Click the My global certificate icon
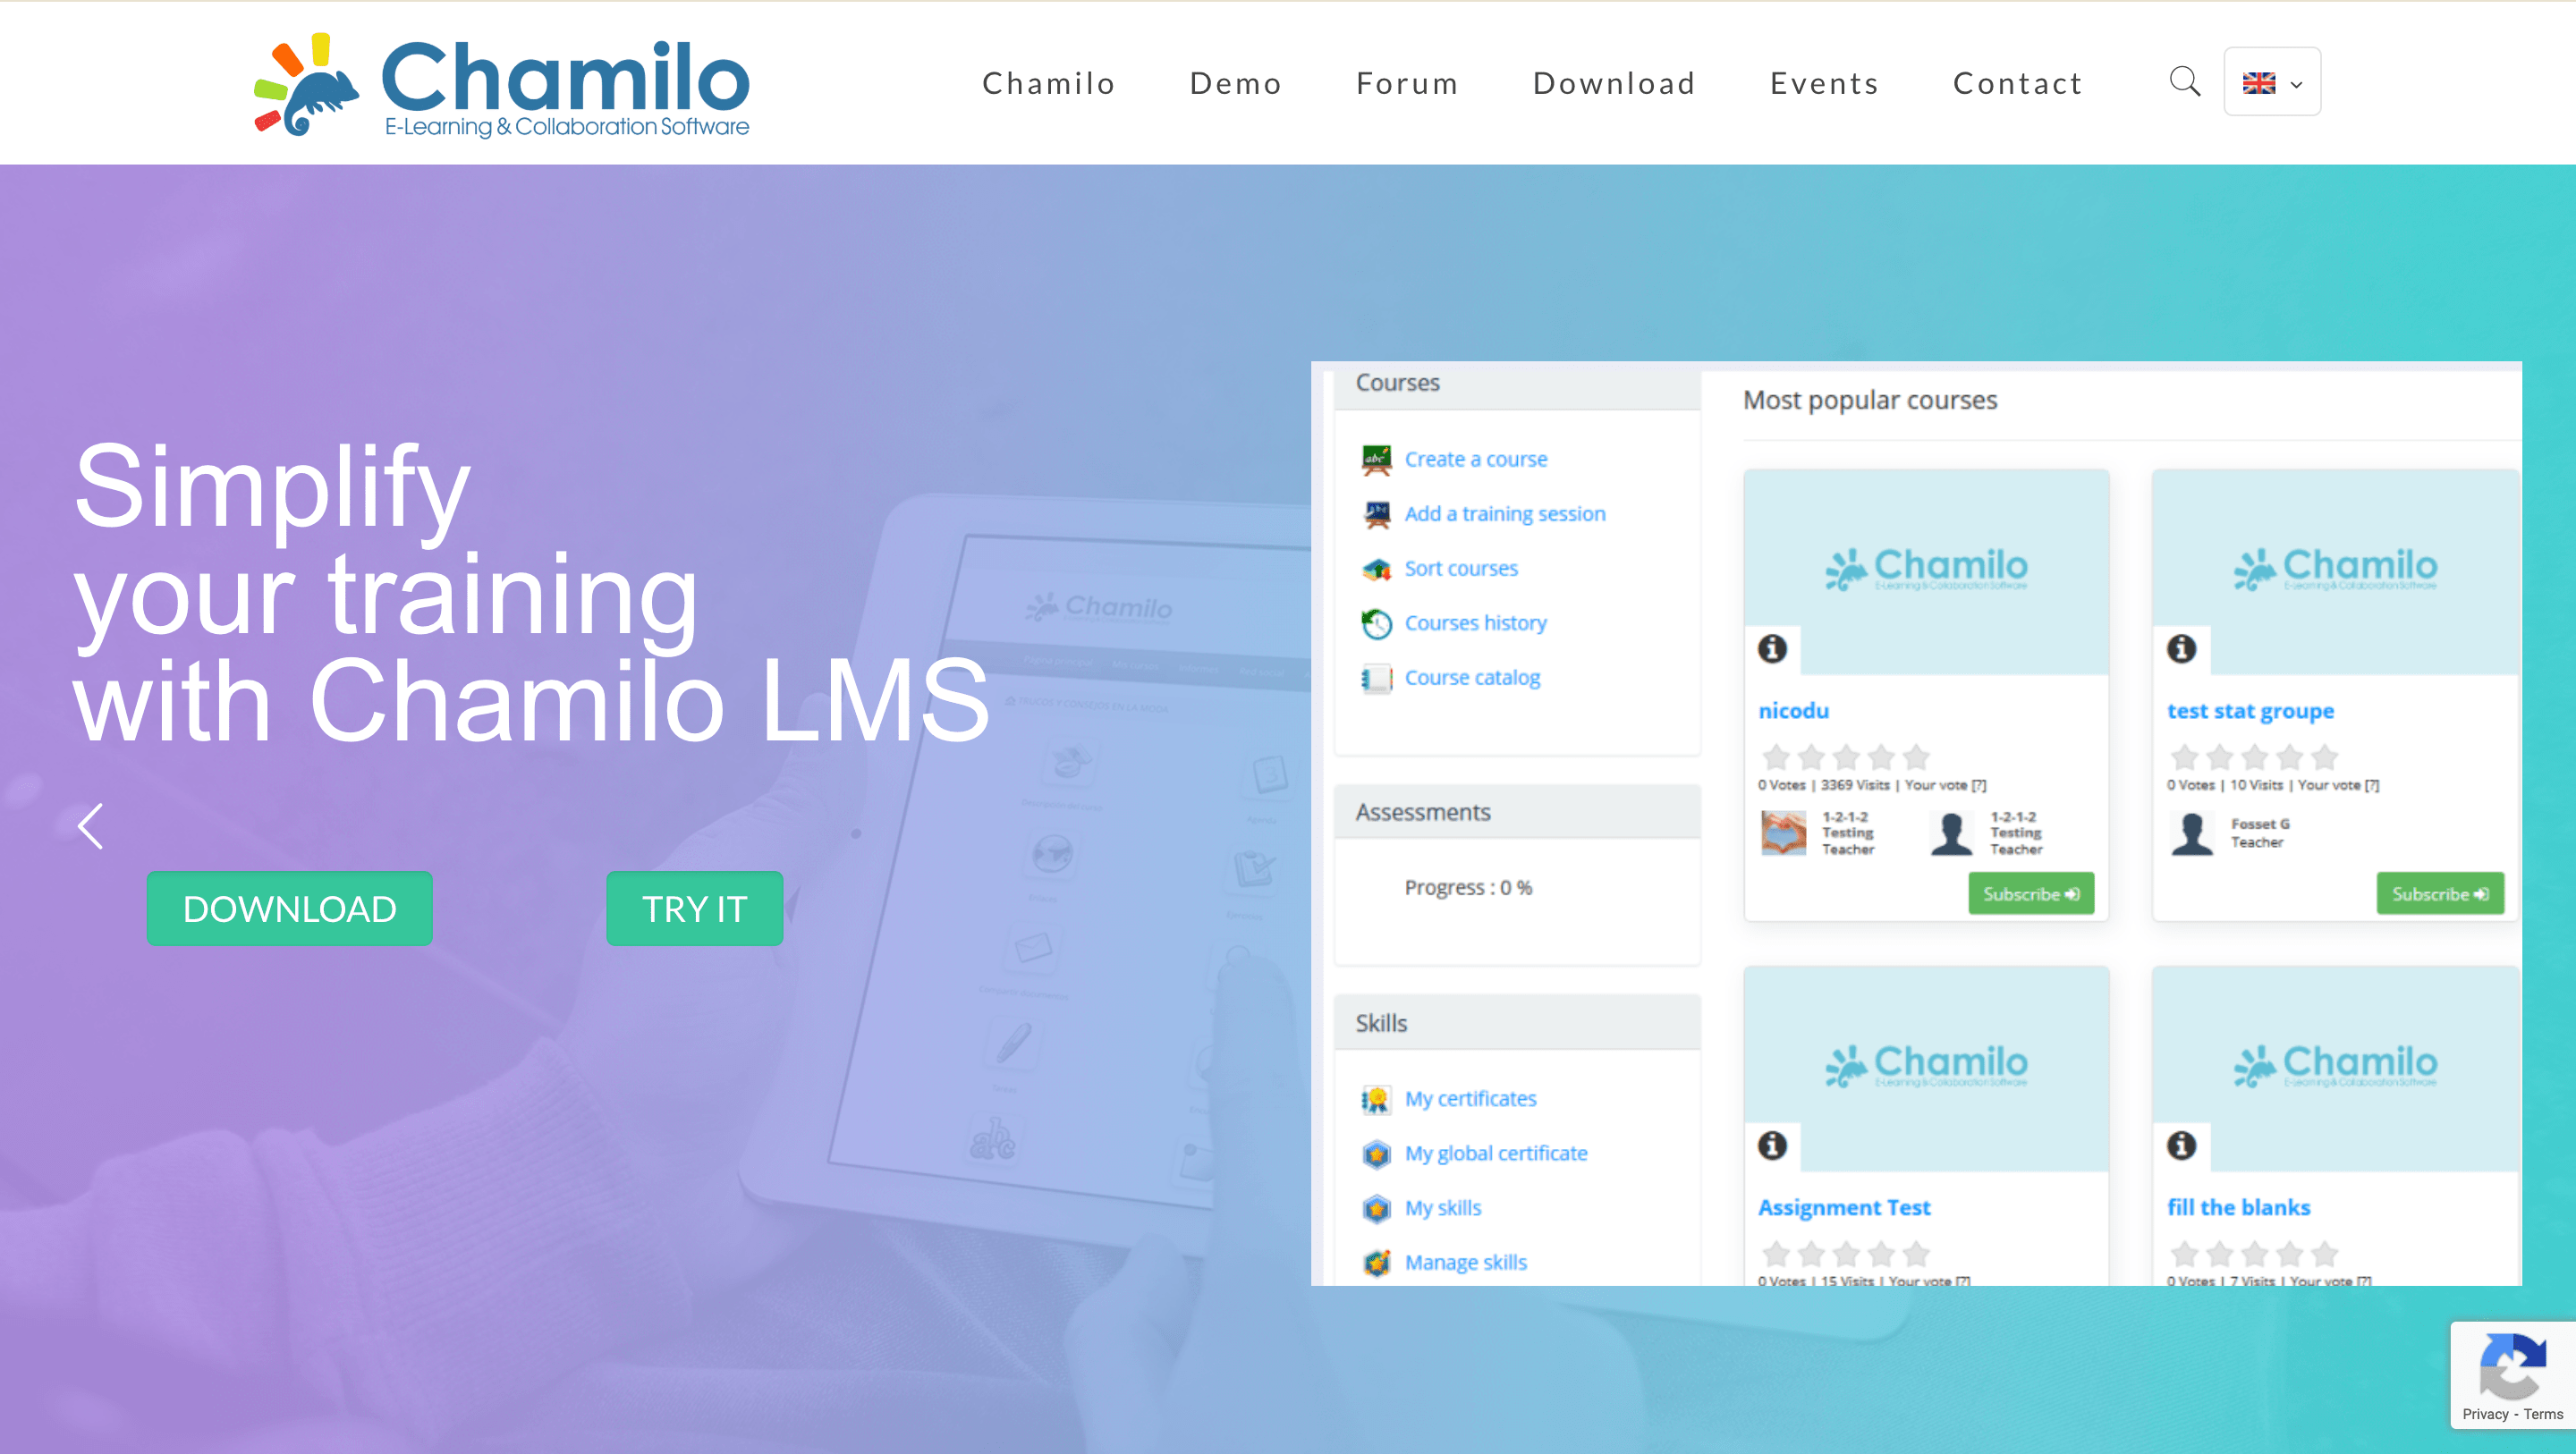 click(1377, 1152)
